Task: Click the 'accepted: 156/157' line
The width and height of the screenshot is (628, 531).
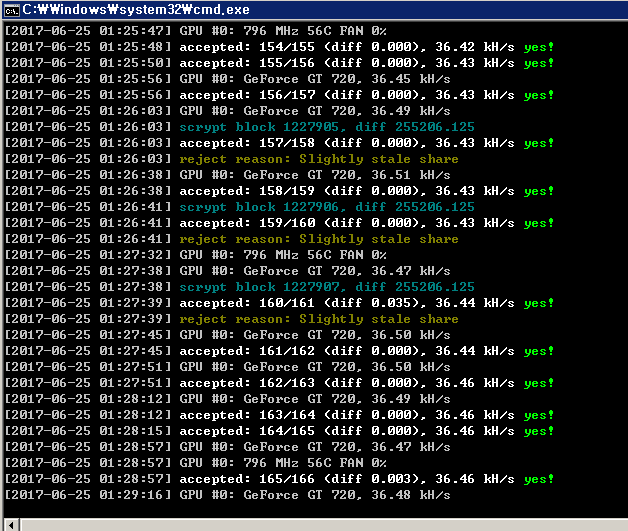Action: 279,95
